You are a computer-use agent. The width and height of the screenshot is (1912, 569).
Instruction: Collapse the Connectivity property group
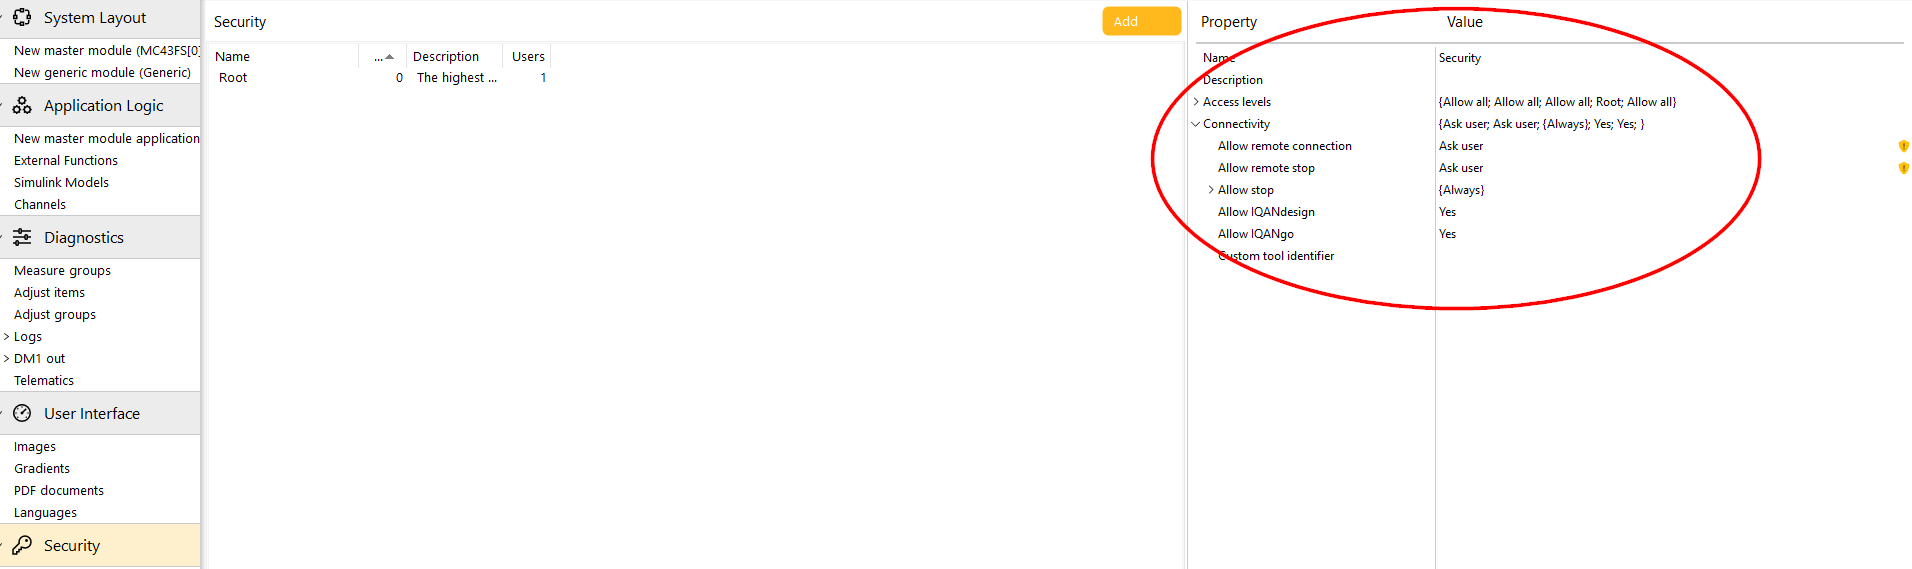pyautogui.click(x=1196, y=124)
